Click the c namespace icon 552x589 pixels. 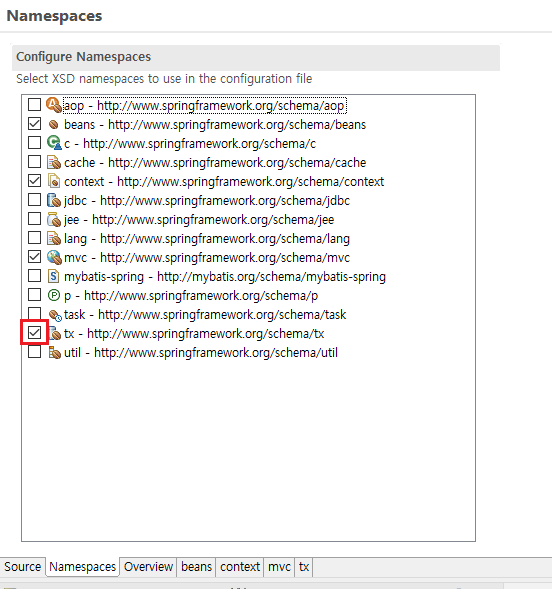click(x=54, y=143)
